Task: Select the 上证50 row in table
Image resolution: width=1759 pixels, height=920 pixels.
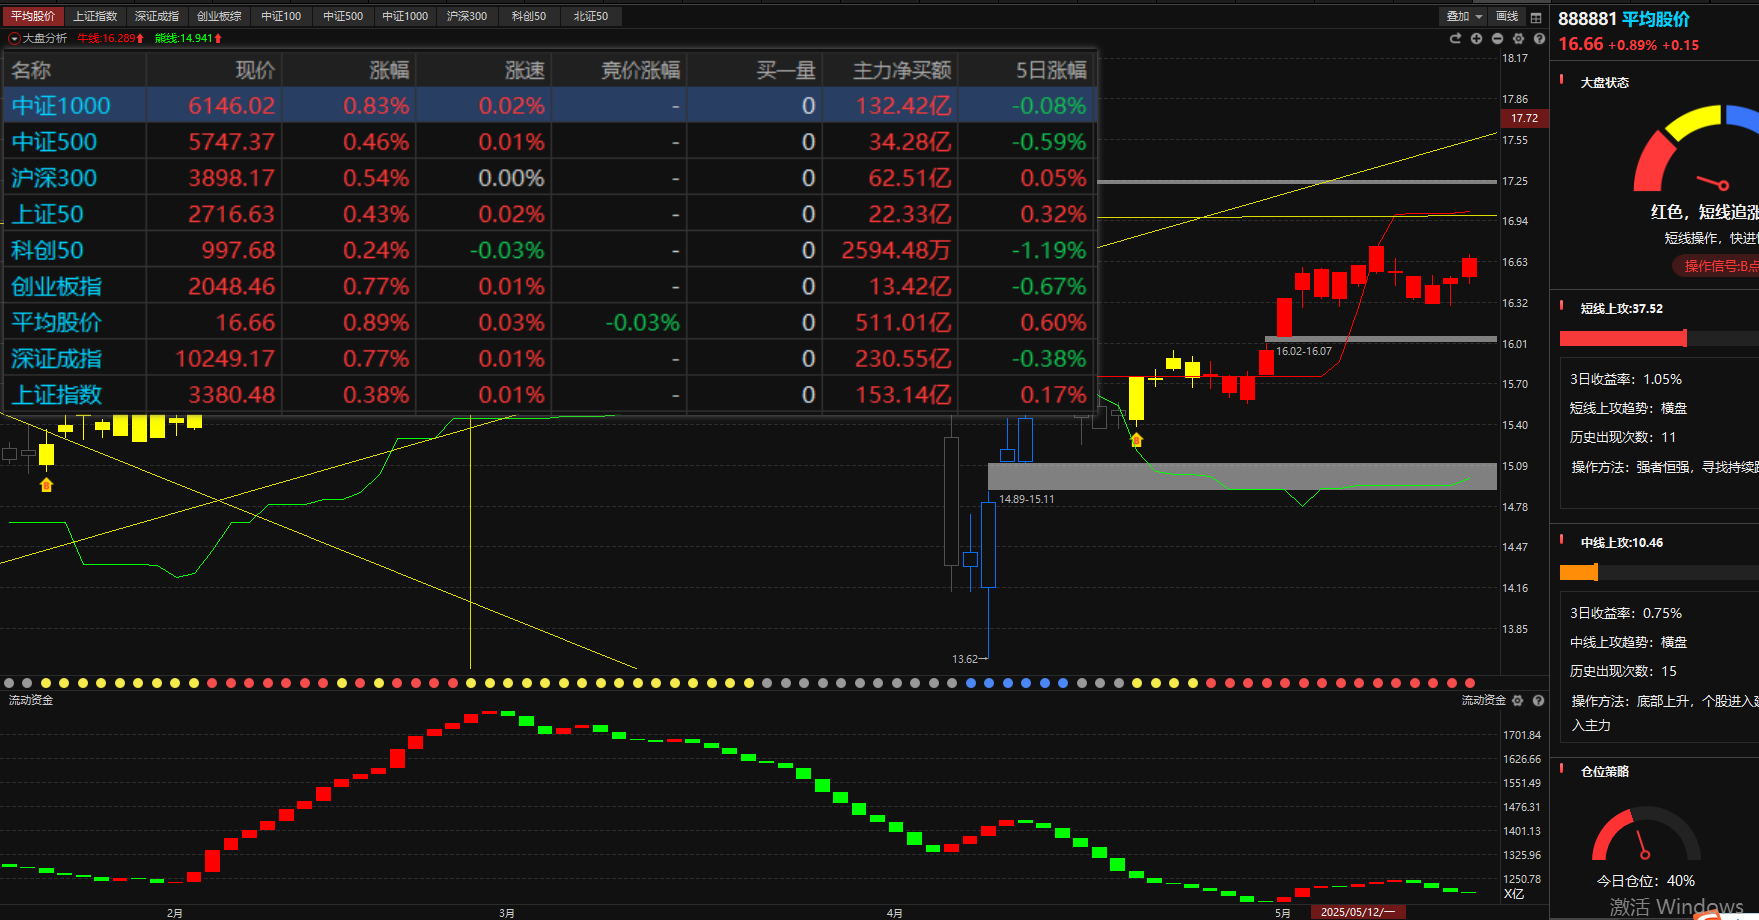Action: [x=551, y=214]
